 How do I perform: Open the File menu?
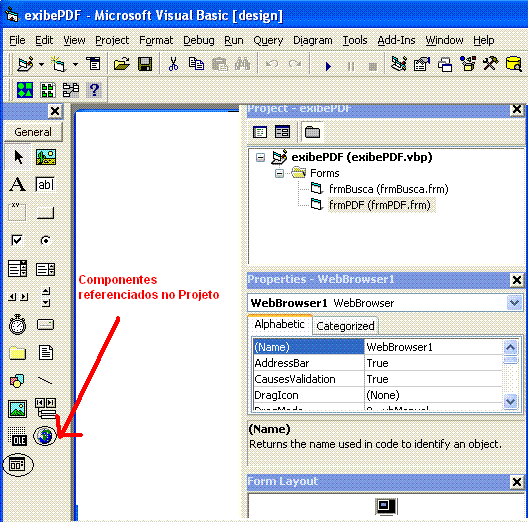pyautogui.click(x=17, y=40)
